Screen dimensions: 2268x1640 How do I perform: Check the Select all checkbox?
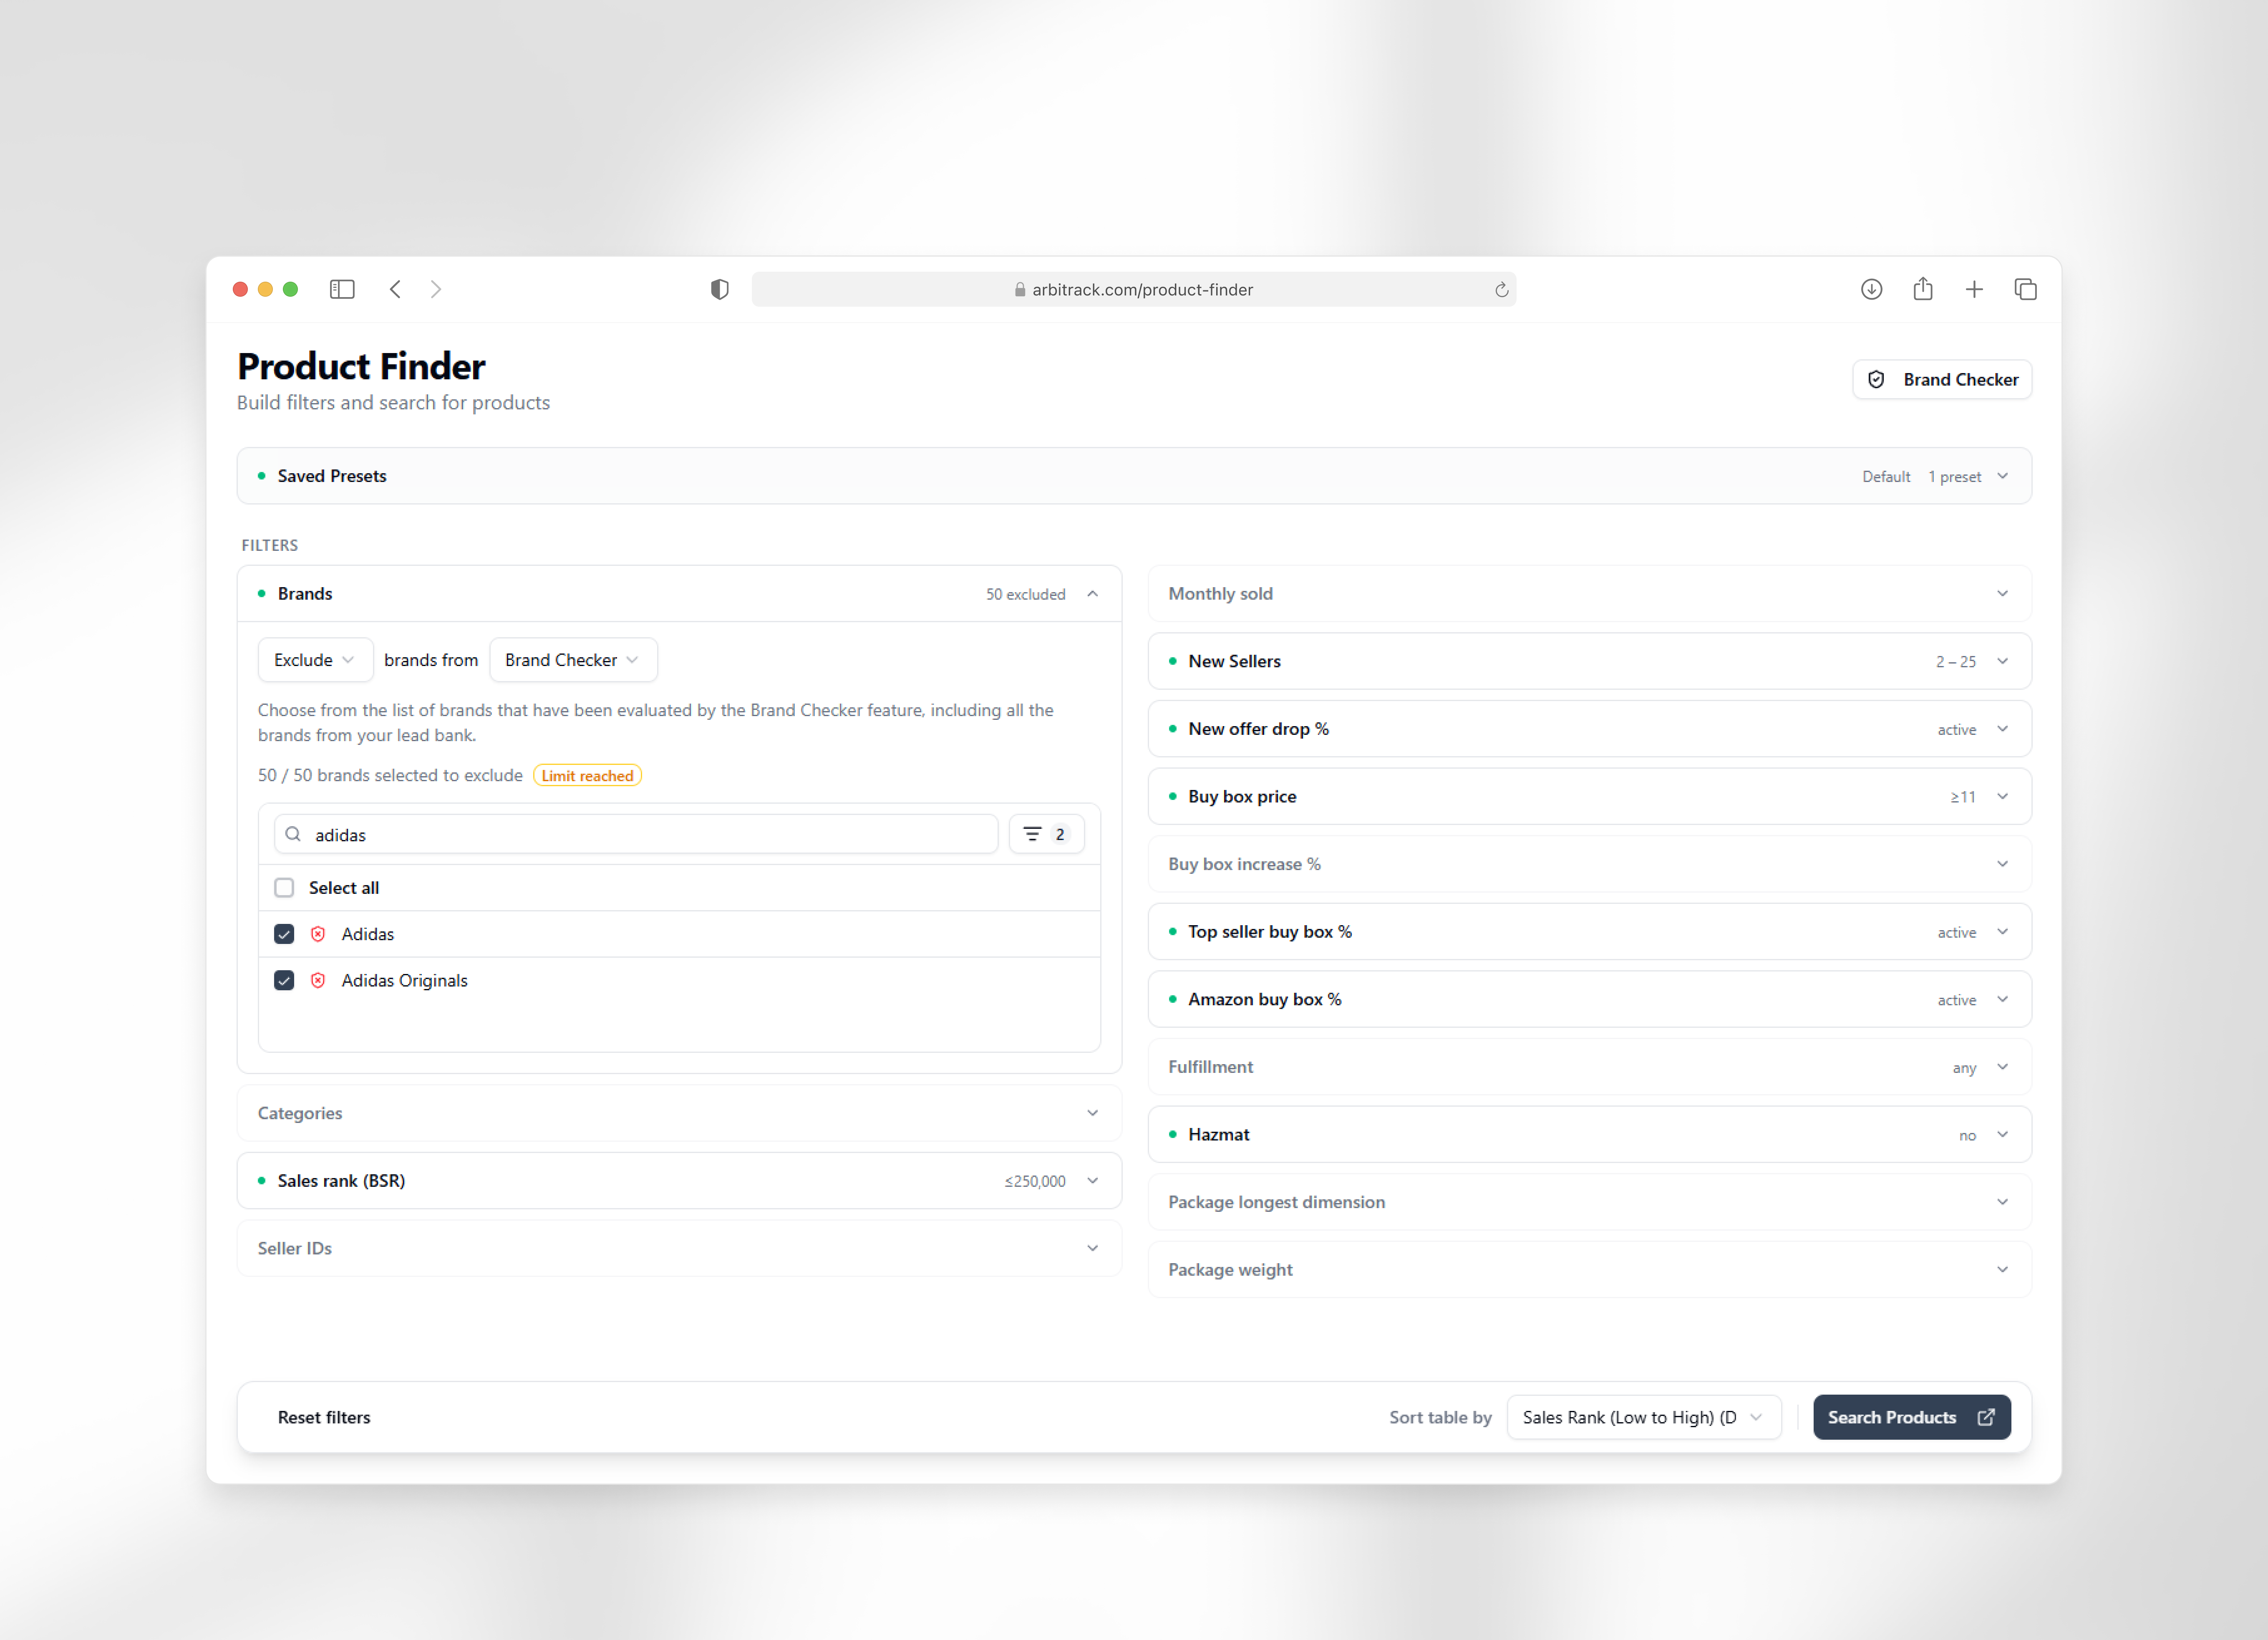pos(284,888)
